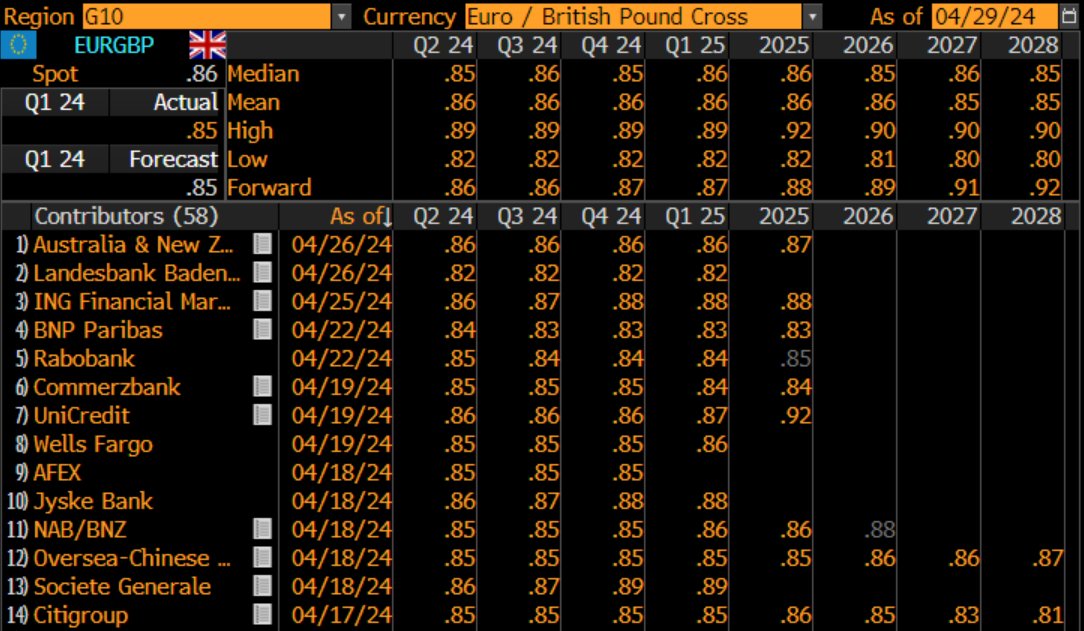Viewport: 1084px width, 631px height.
Task: Expand the Region G10 dropdown arrow
Action: coord(342,16)
